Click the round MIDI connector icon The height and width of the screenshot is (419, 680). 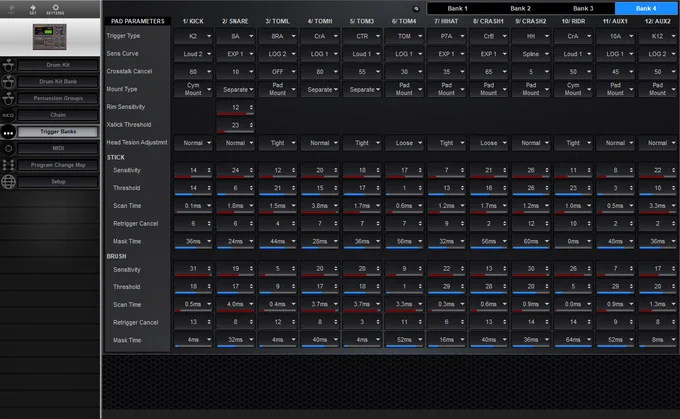point(8,148)
